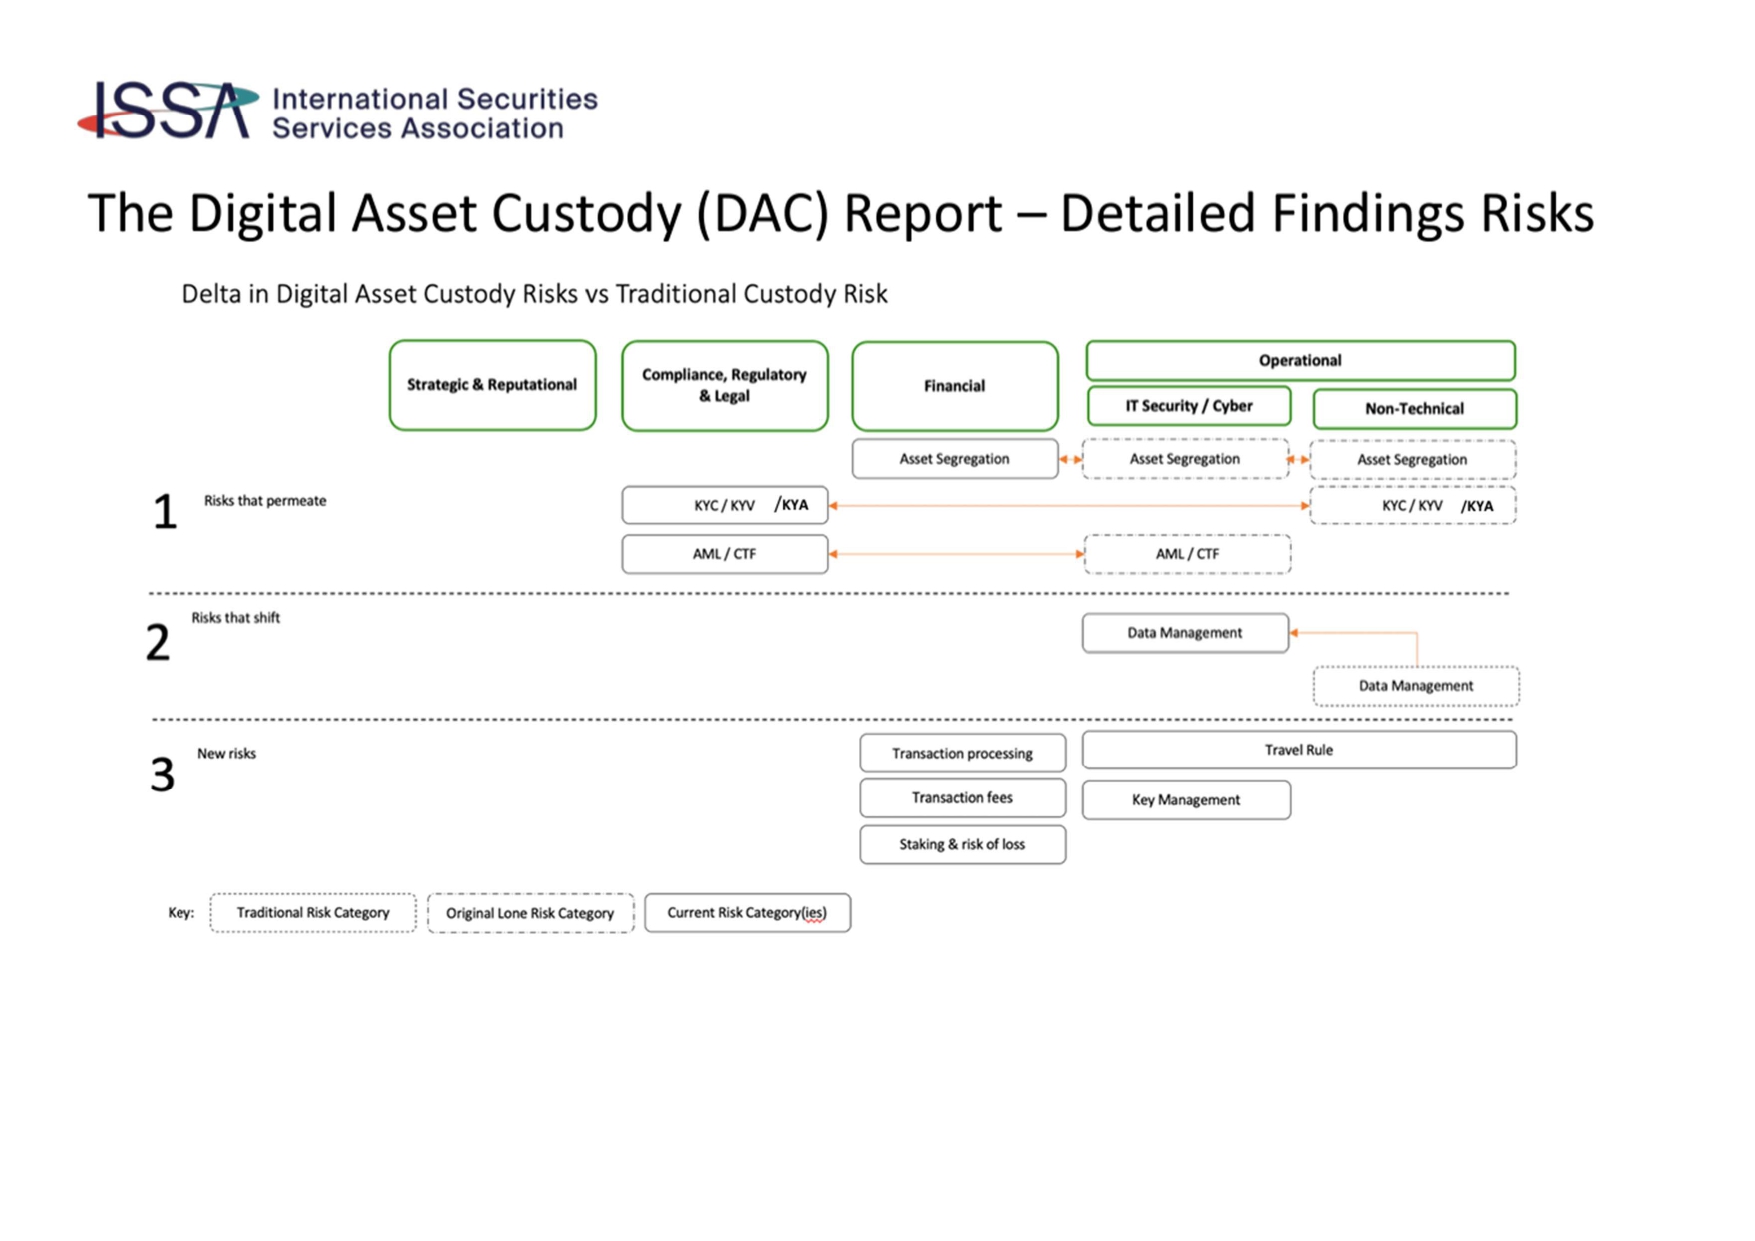
Task: Click the Travel Rule box
Action: pos(1299,750)
